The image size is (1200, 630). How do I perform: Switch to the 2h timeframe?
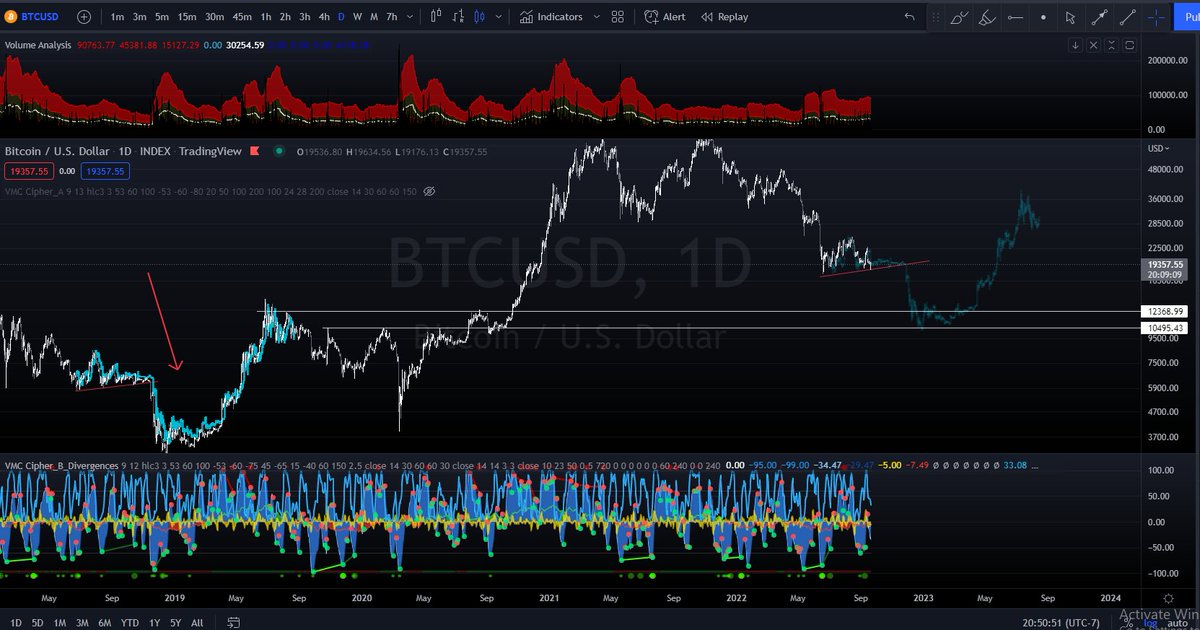pos(285,17)
